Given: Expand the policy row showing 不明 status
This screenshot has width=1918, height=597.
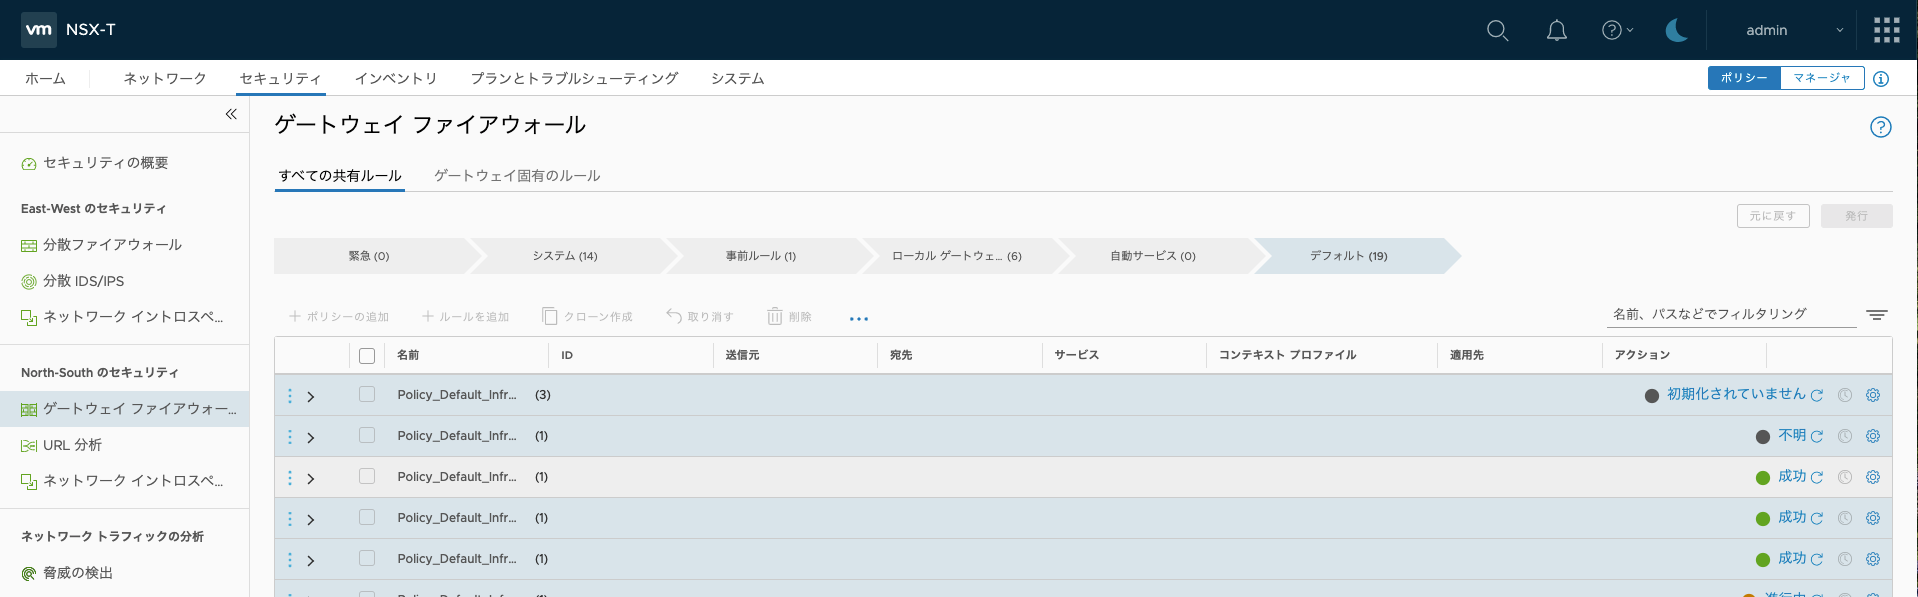Looking at the screenshot, I should pos(311,438).
